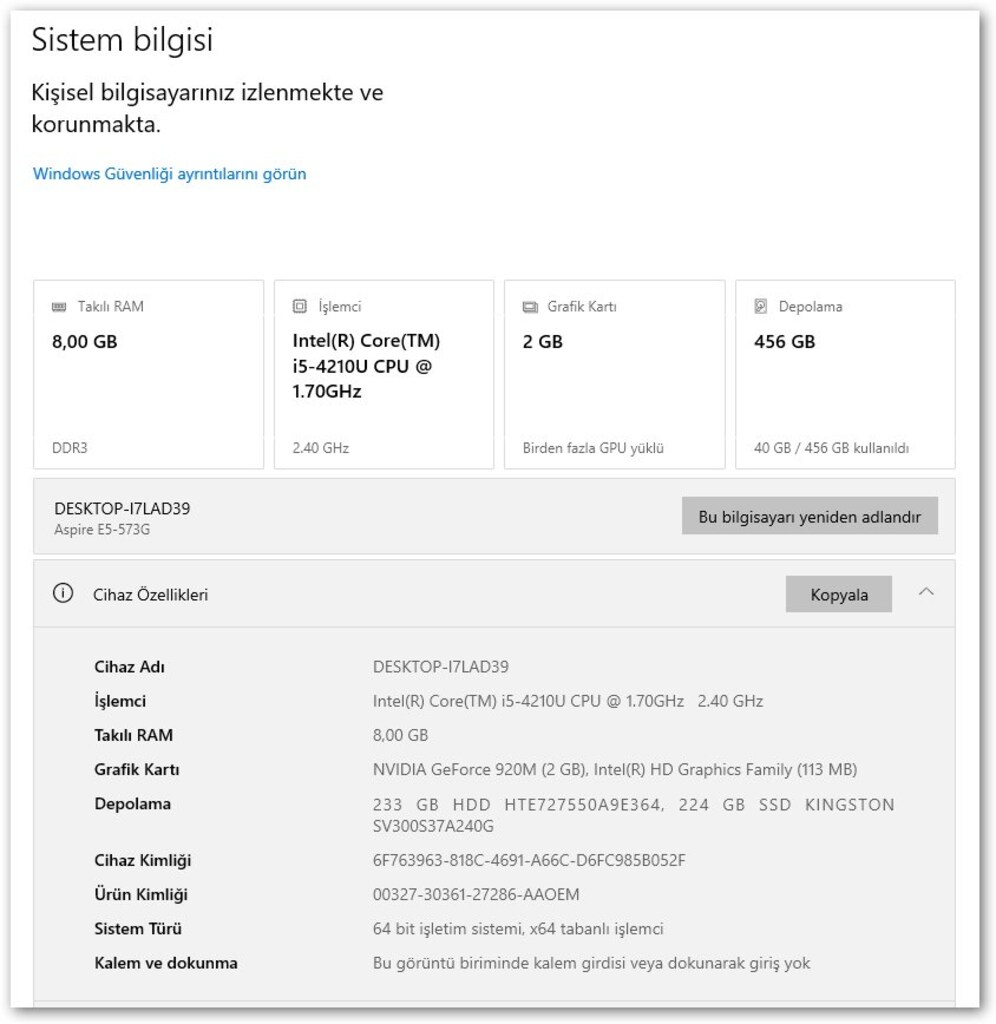The image size is (996, 1024).
Task: Open Windows Güvenliği ayrıntılarını görün link
Action: [x=169, y=174]
